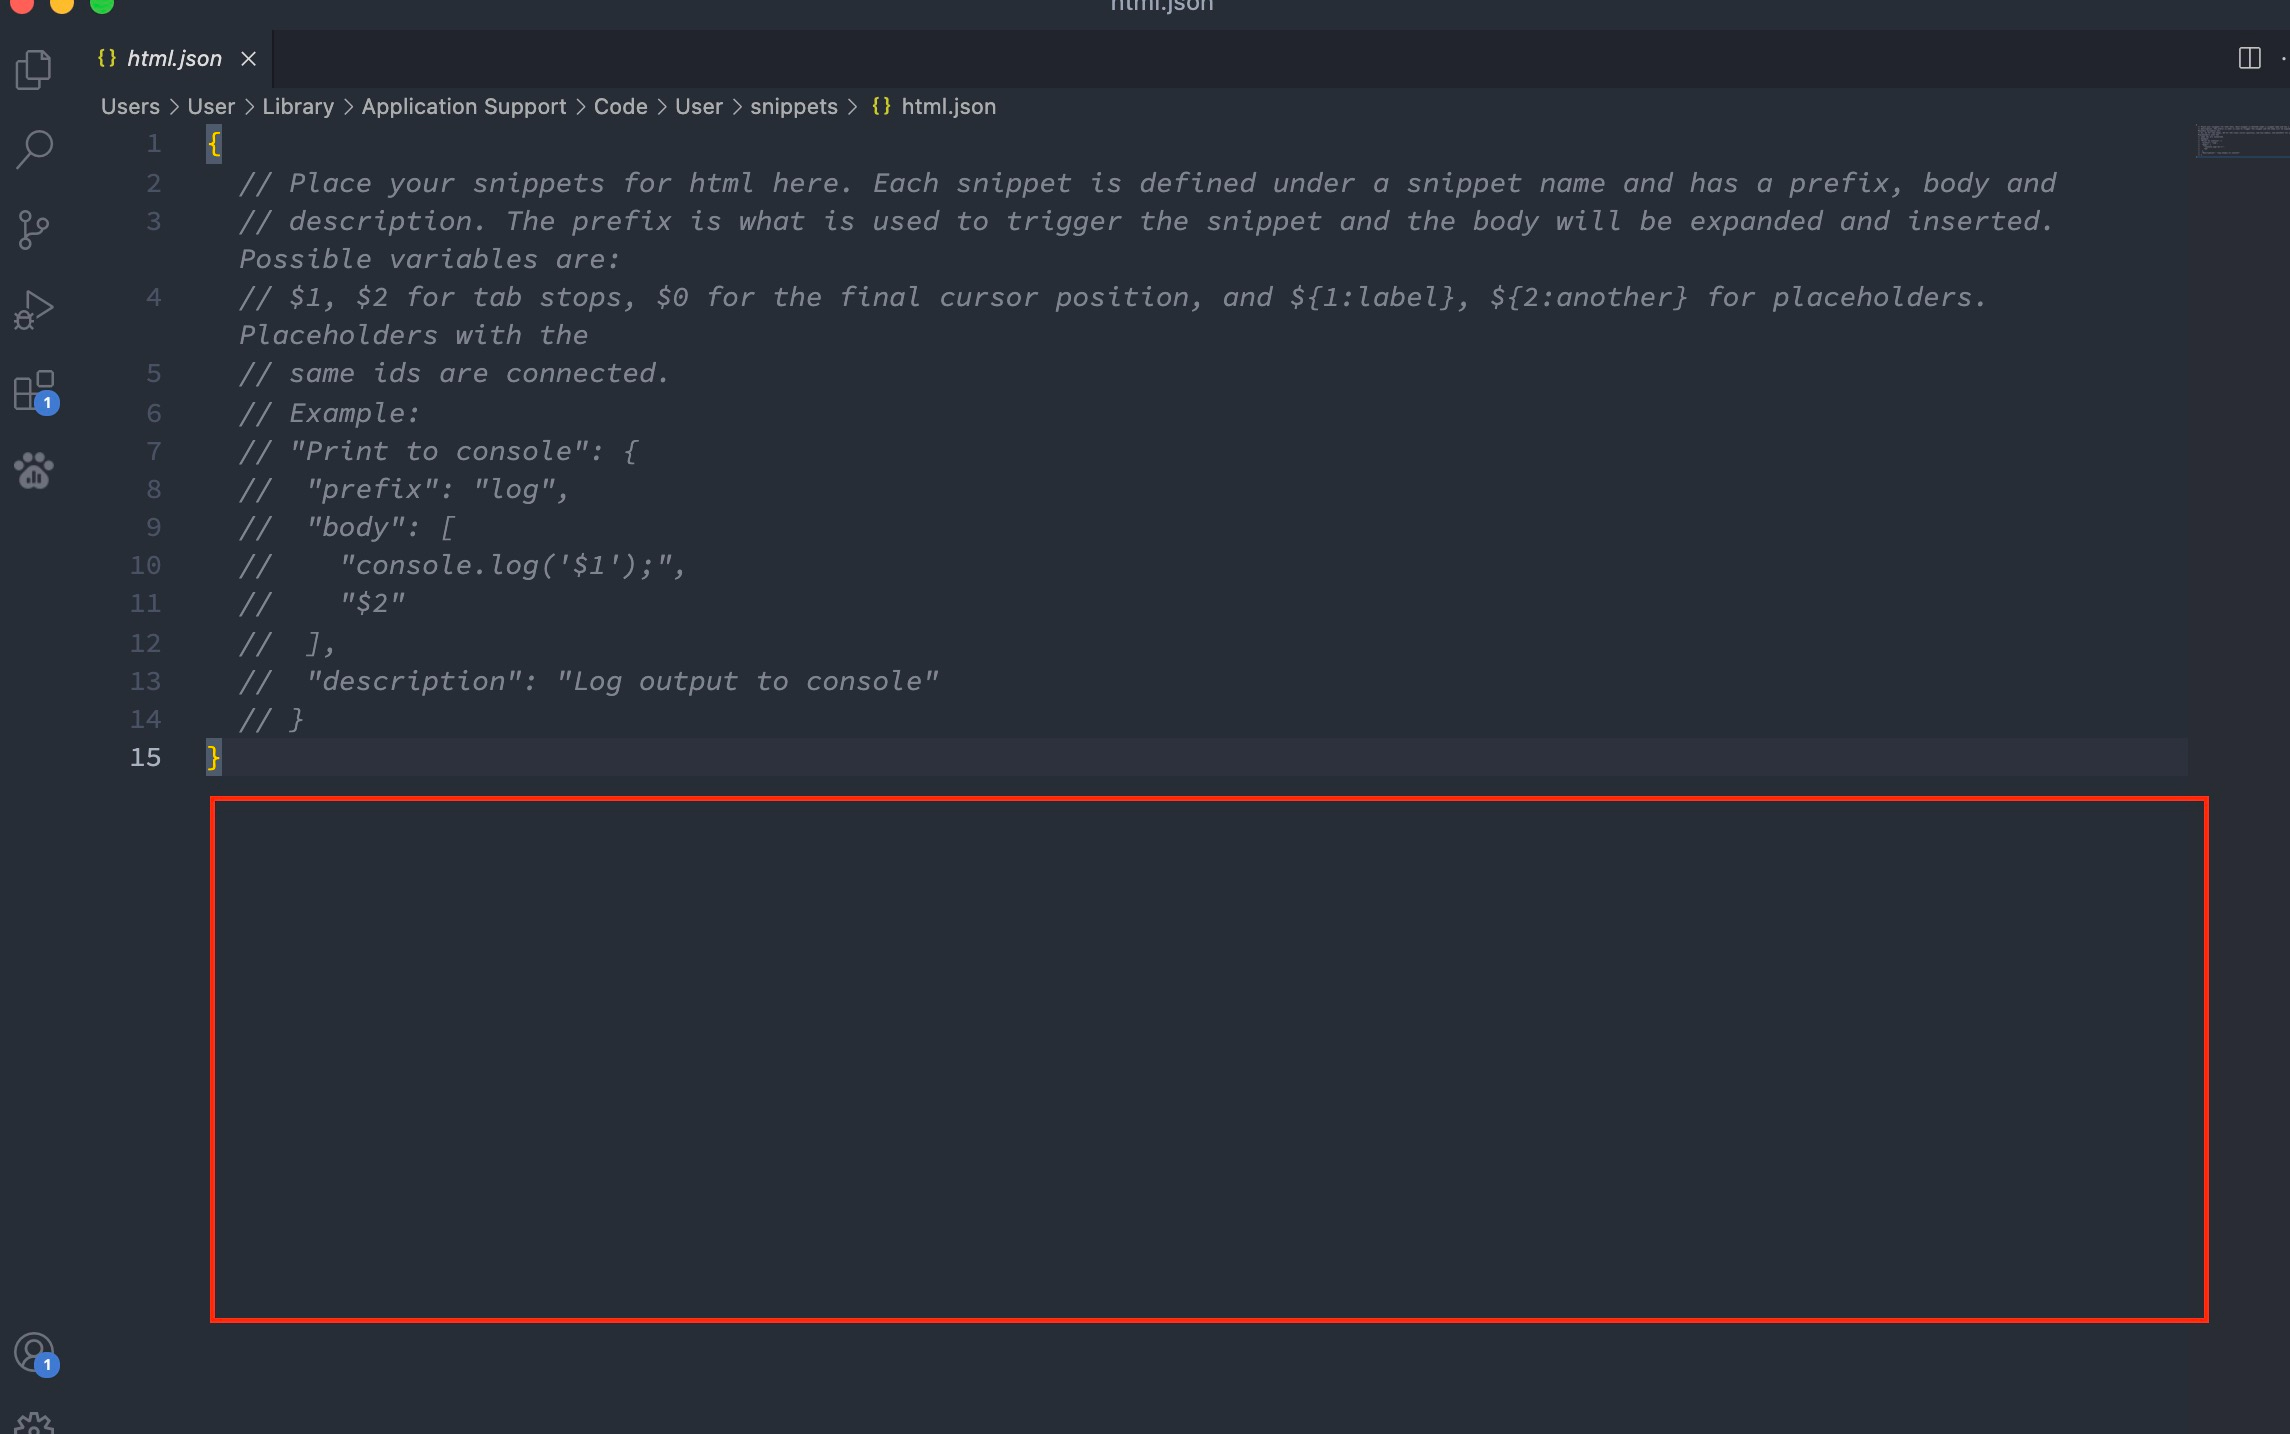Viewport: 2290px width, 1434px height.
Task: Click the "// same ids are connected." line
Action: click(x=453, y=373)
